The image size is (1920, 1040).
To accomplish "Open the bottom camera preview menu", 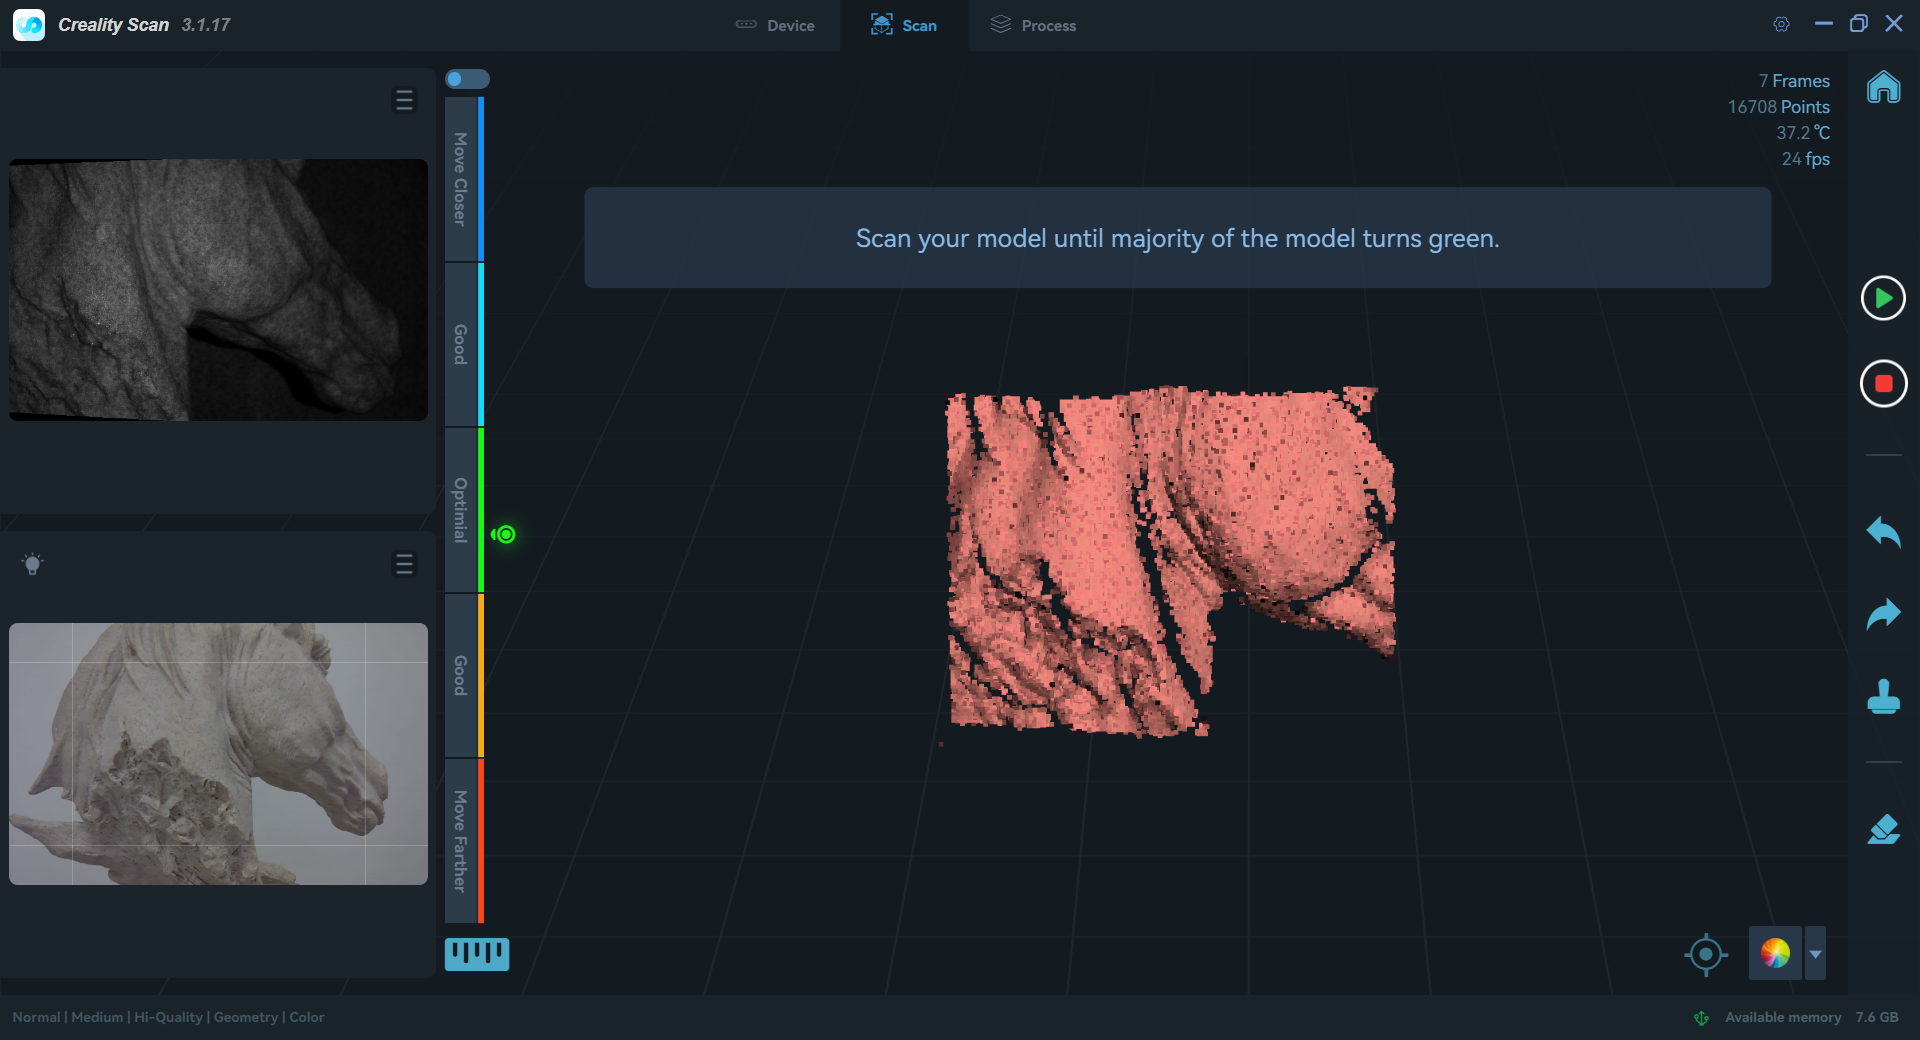I will (x=404, y=564).
